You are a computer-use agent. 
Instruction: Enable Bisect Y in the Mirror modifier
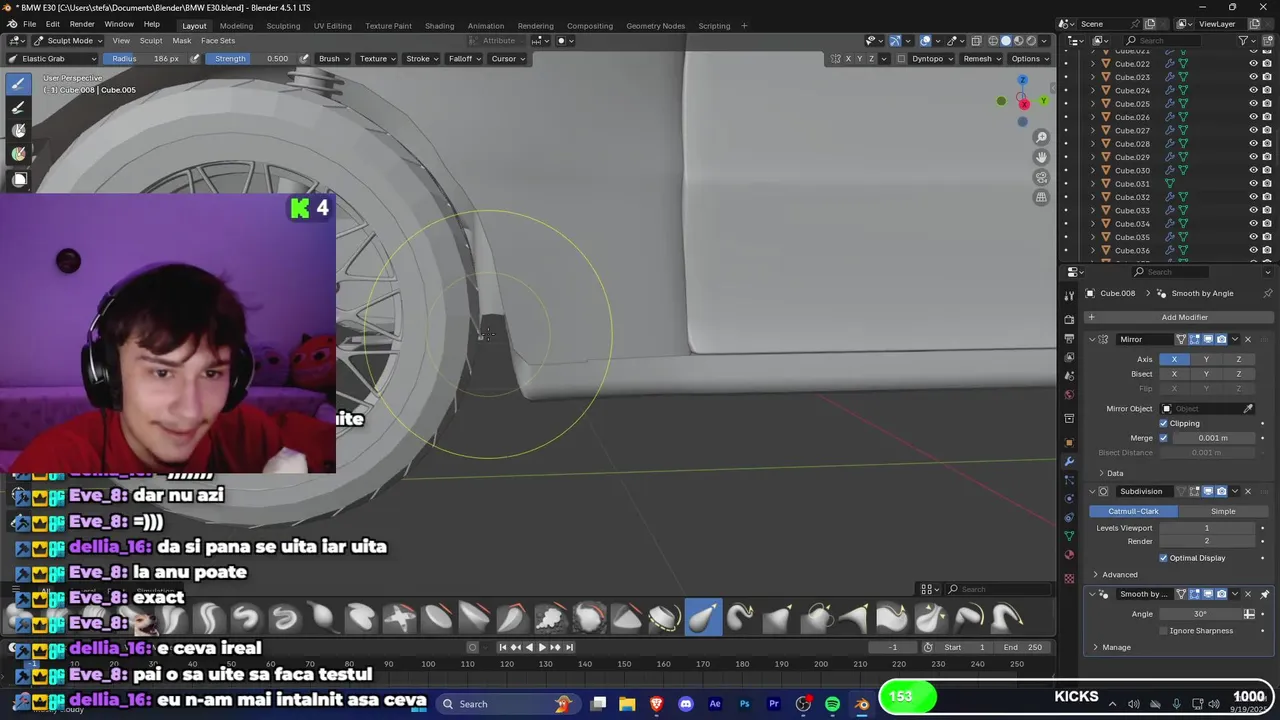(1206, 374)
